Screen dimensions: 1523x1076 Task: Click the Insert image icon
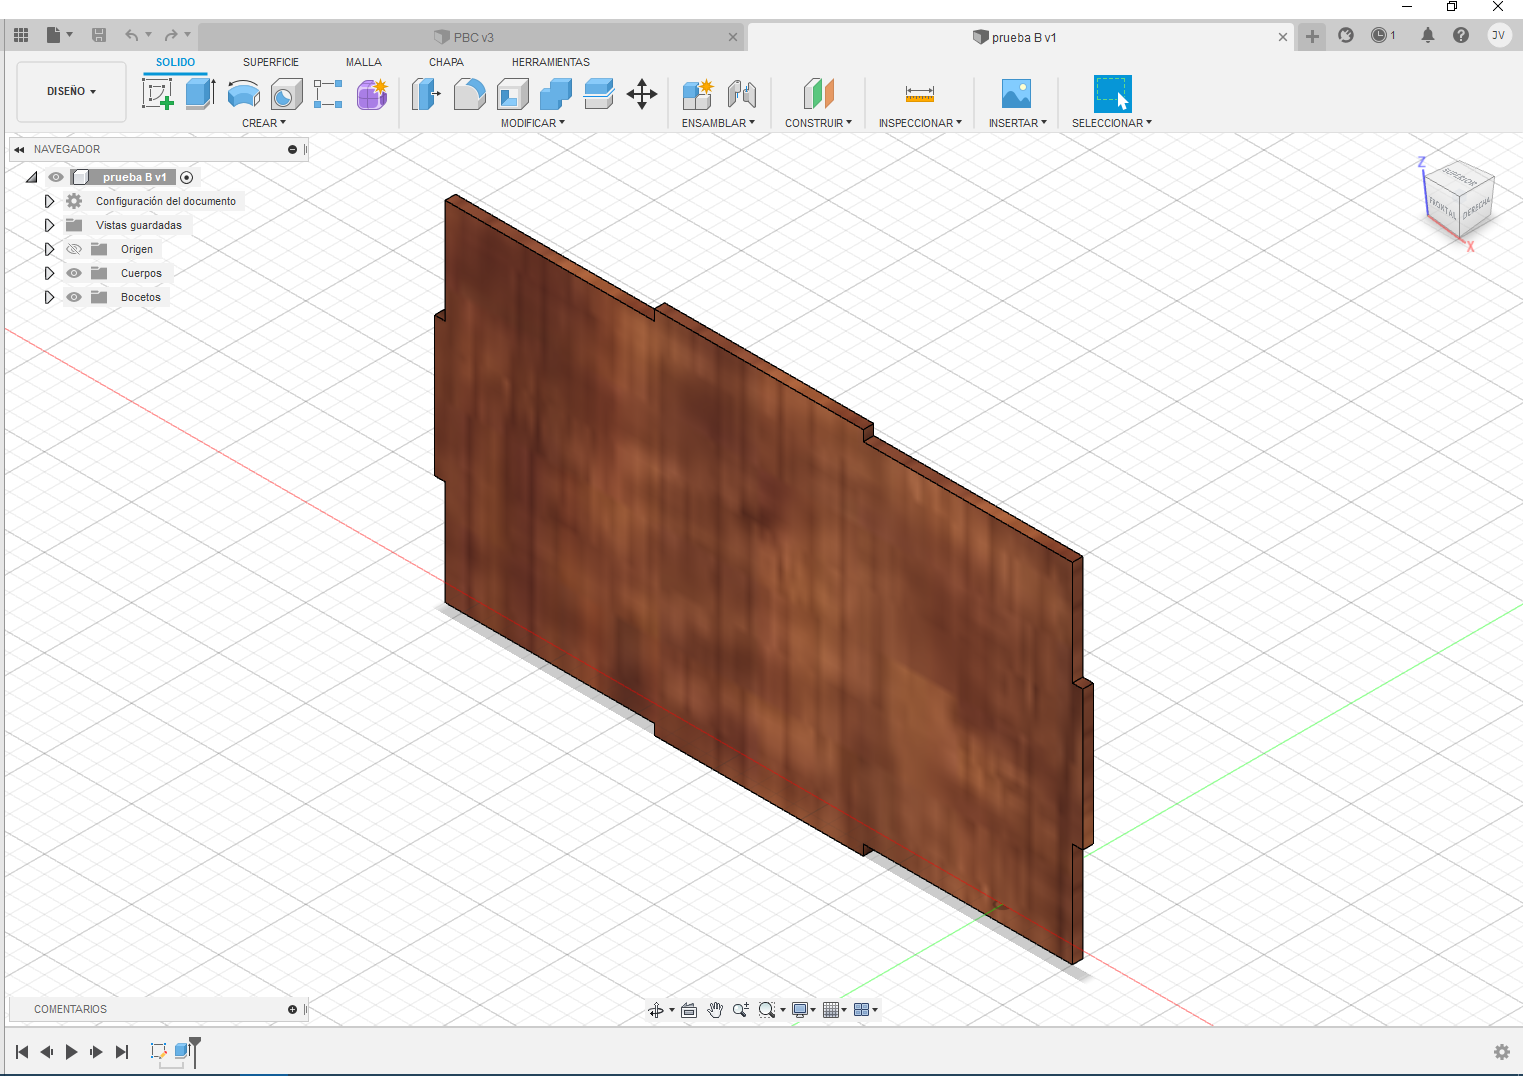[x=1016, y=94]
